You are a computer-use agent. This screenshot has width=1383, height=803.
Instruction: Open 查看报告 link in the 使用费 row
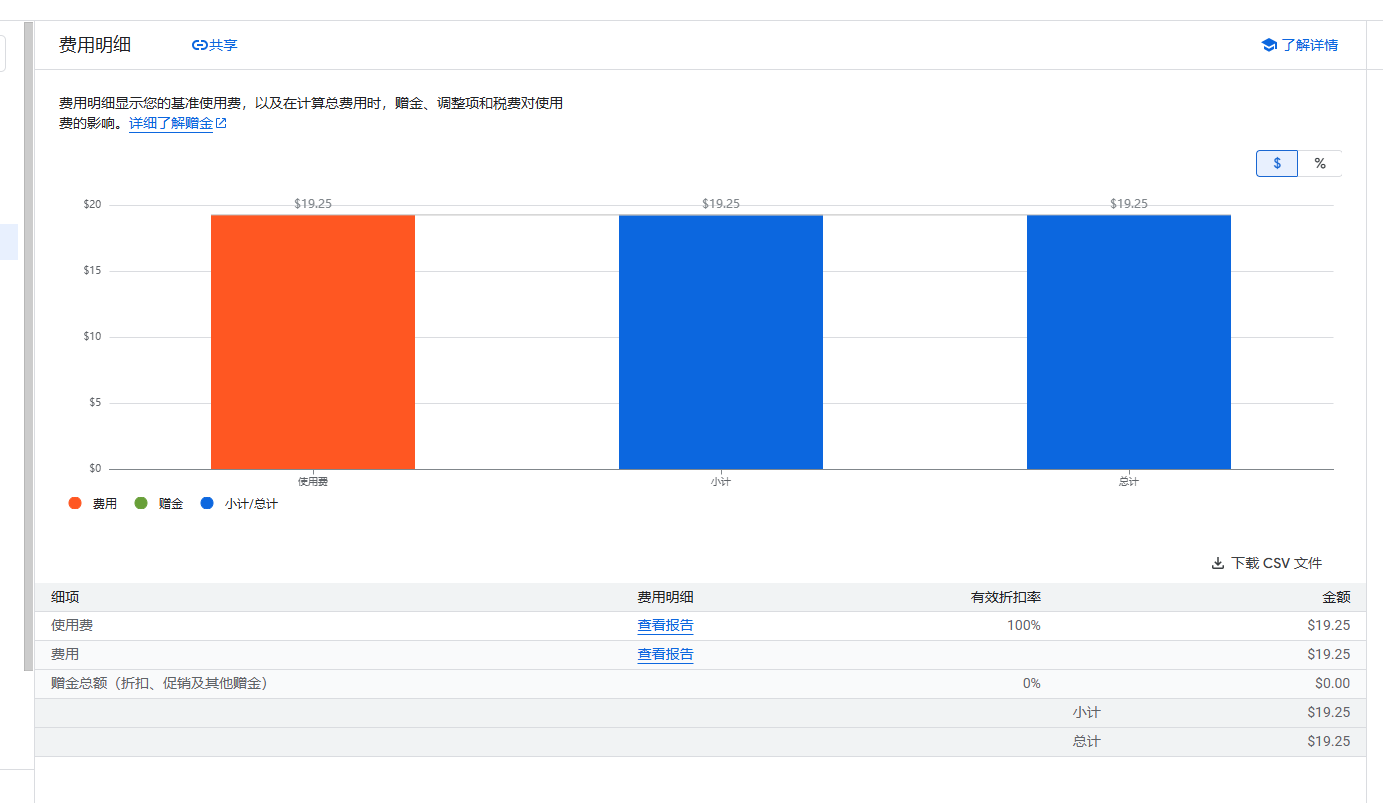point(665,625)
